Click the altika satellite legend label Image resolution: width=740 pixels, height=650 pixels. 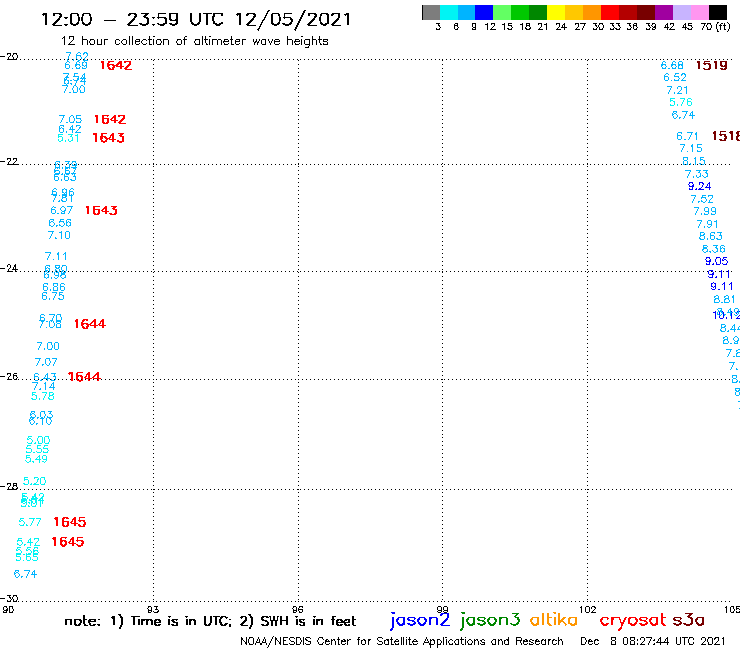(554, 620)
